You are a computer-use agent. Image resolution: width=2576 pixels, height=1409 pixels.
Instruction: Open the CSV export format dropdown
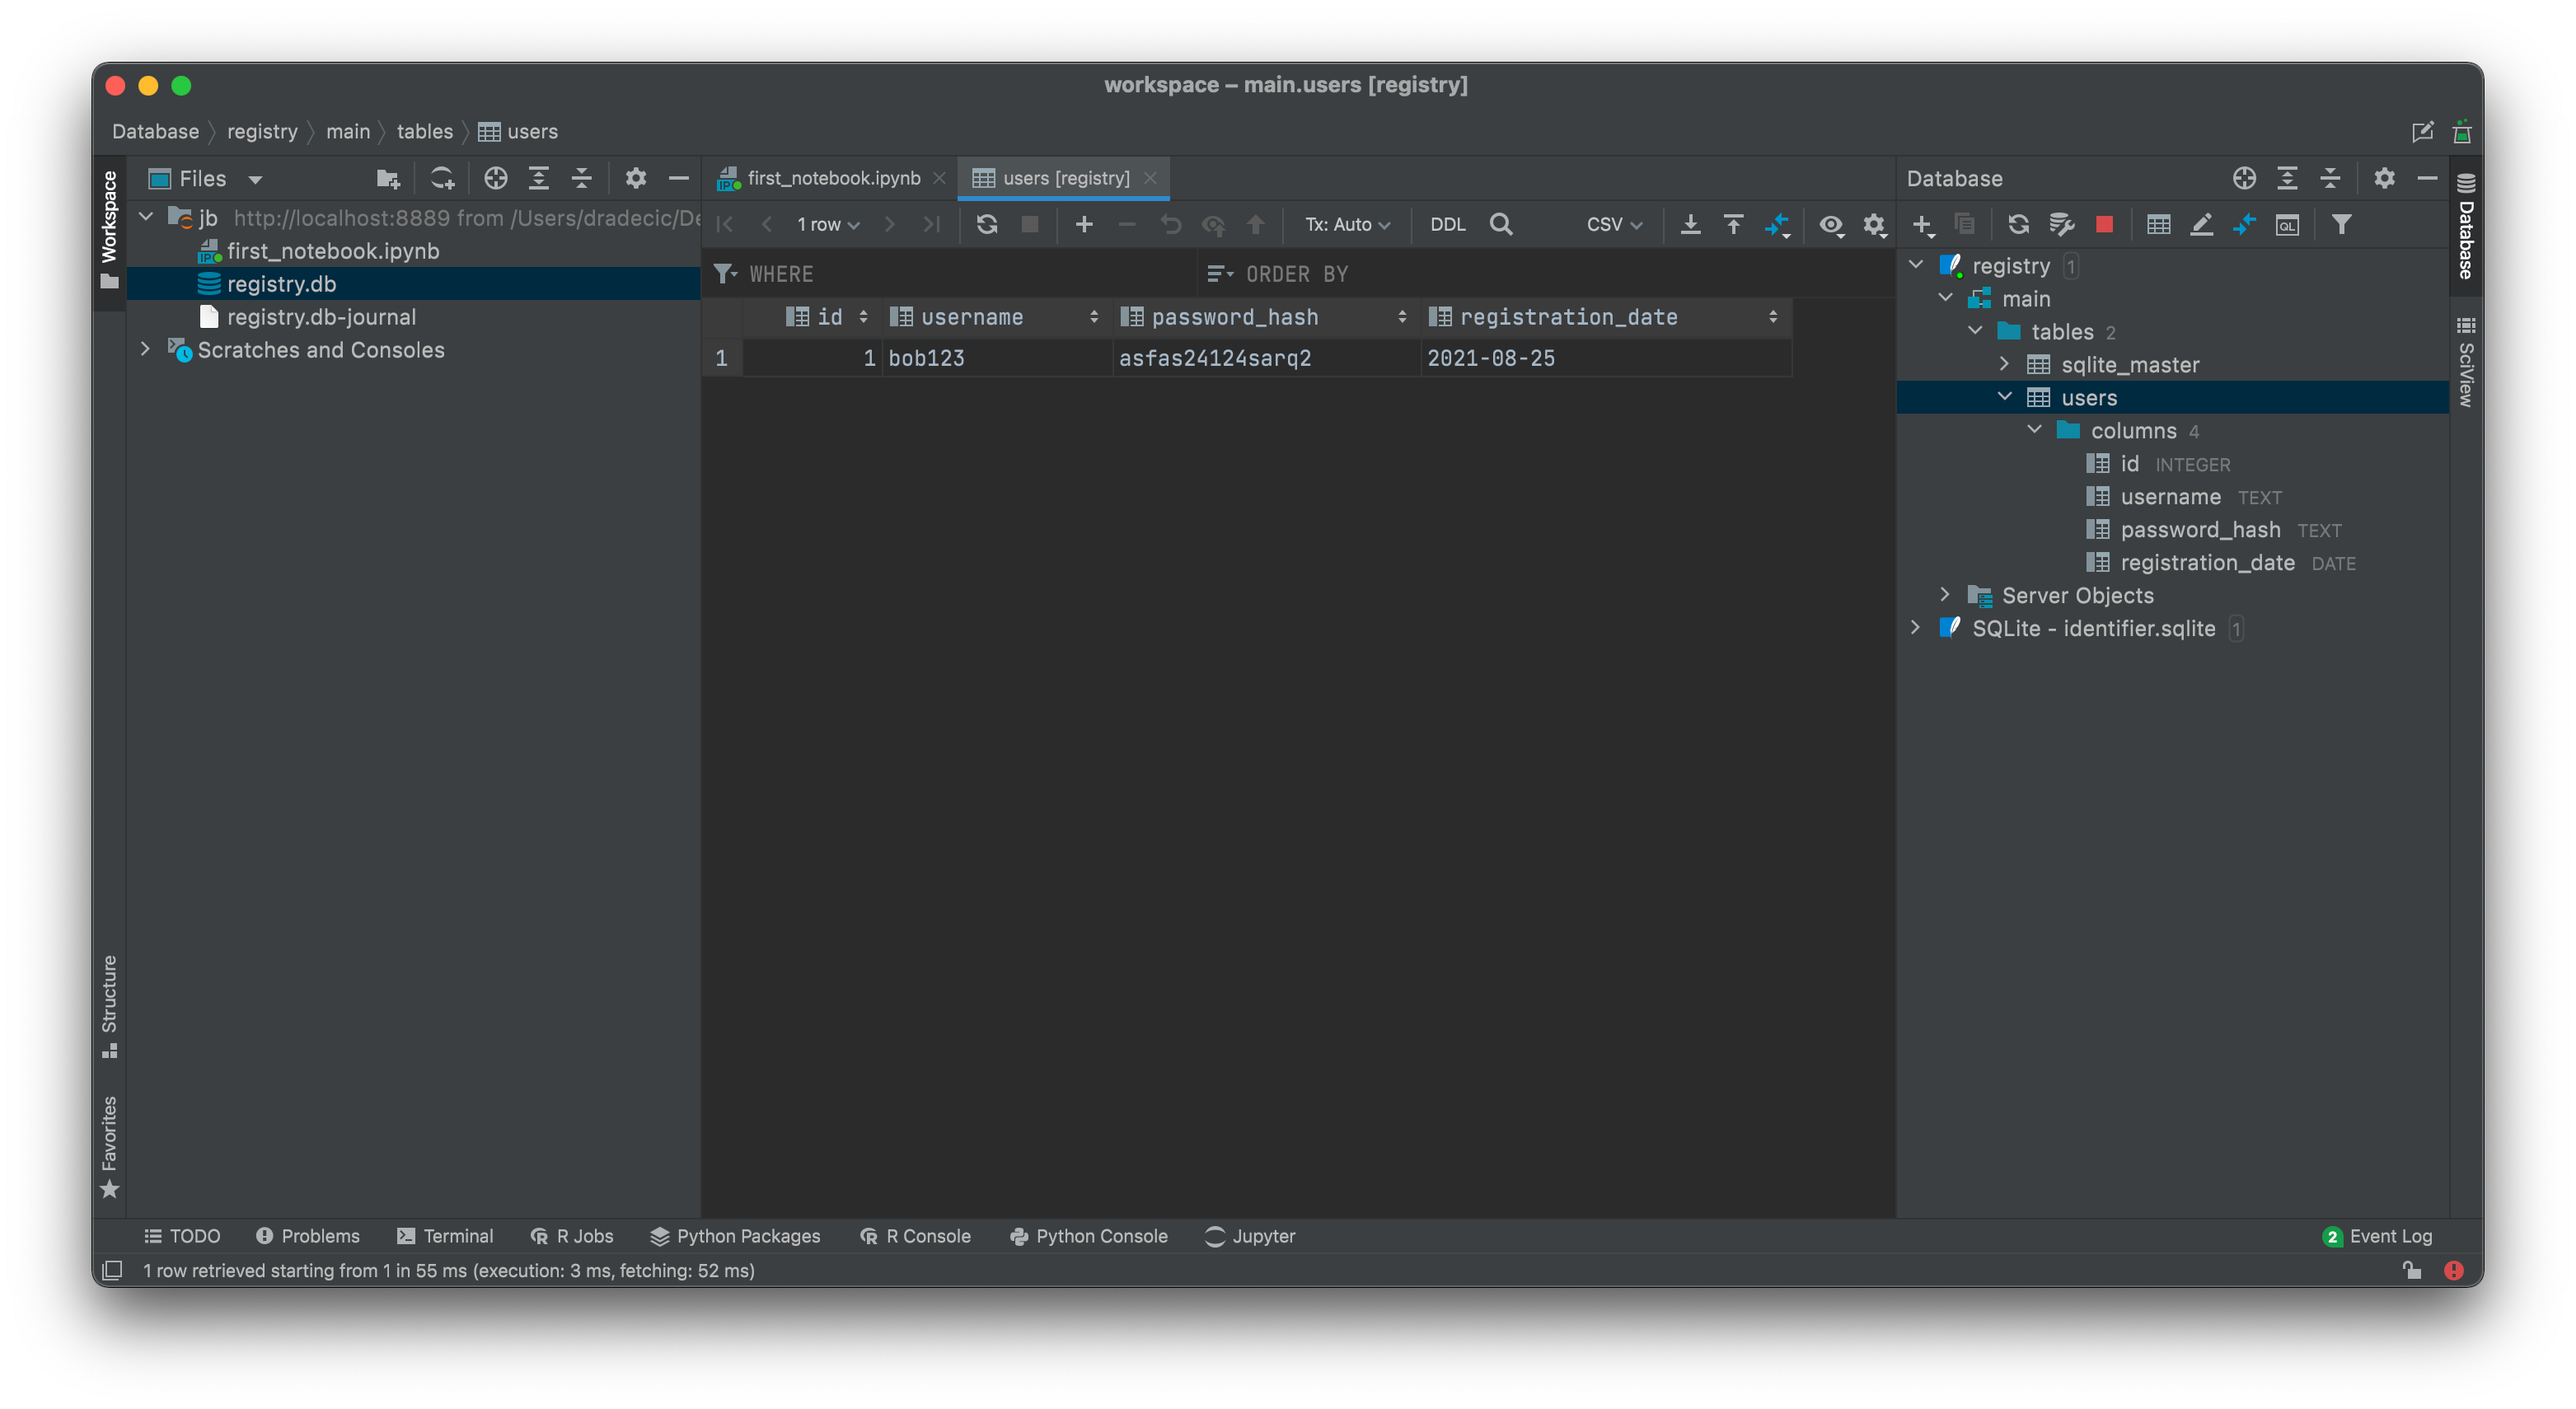point(1613,224)
